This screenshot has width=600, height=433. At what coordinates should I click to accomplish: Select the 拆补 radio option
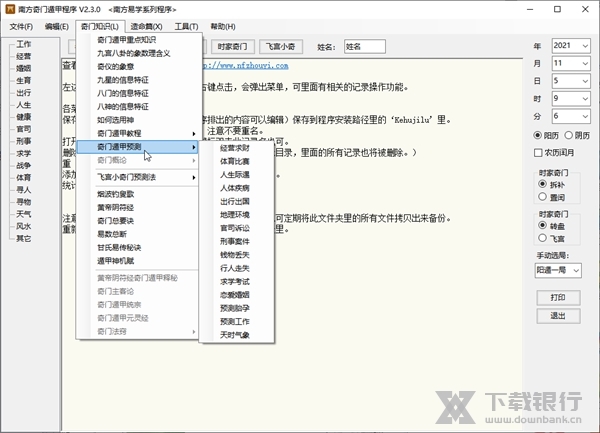pos(542,184)
